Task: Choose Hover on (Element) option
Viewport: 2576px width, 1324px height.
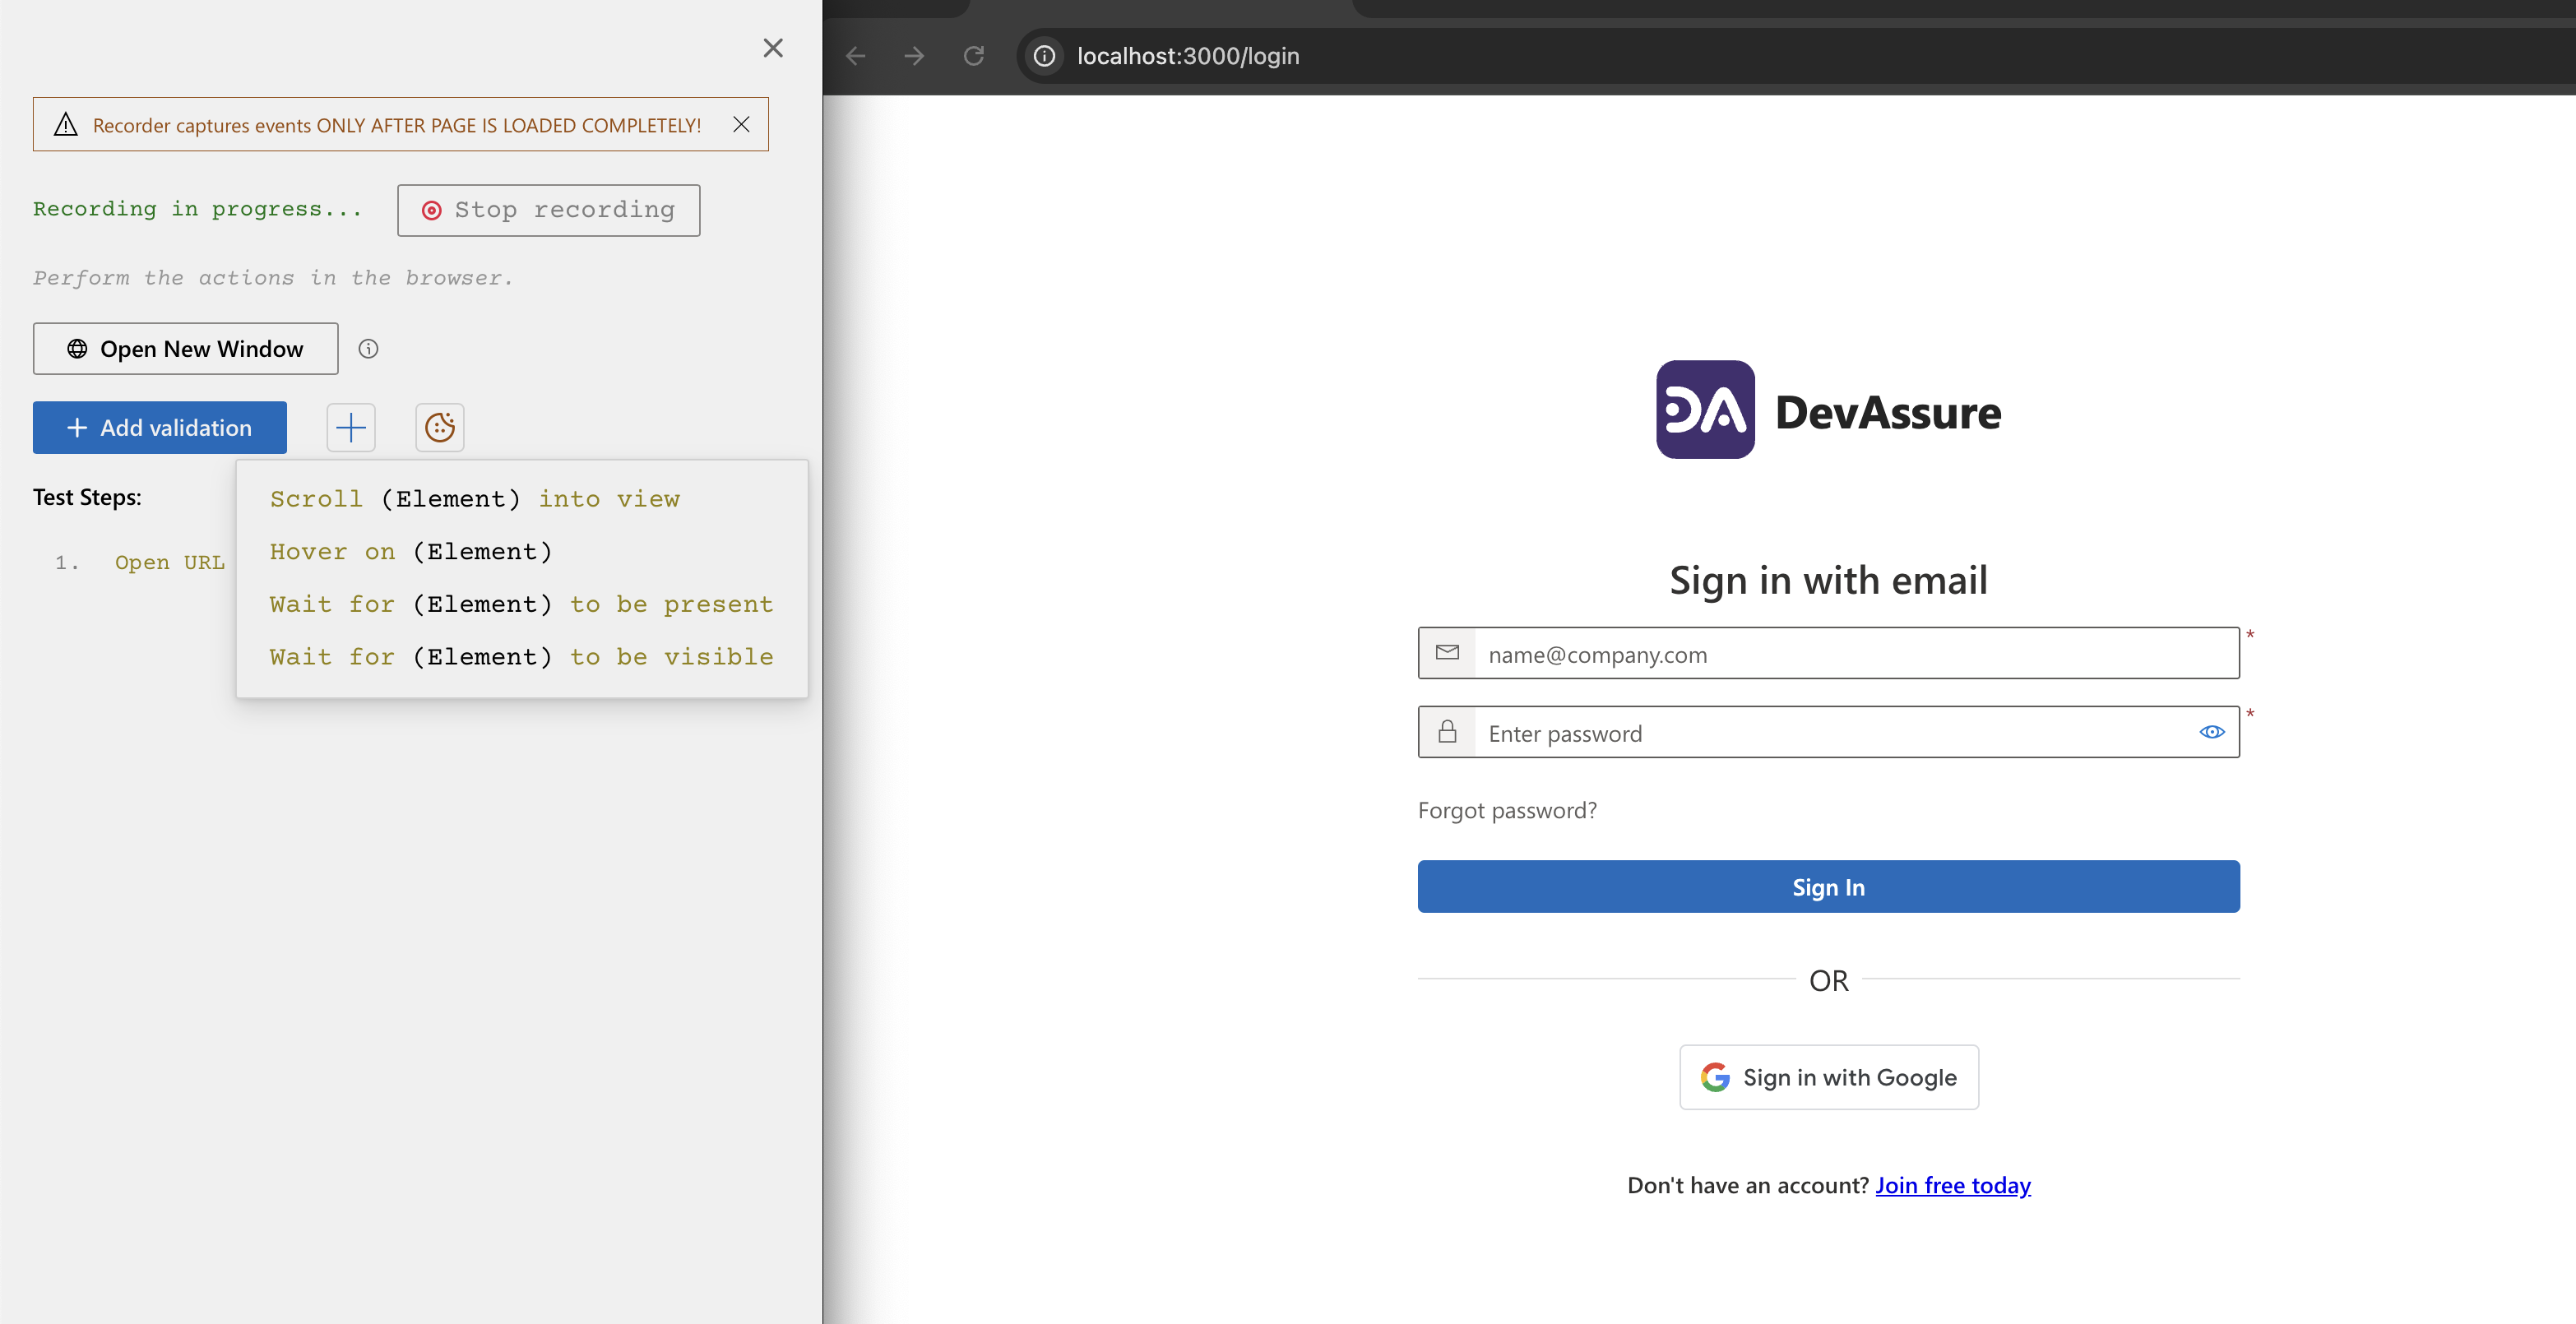Action: [x=411, y=552]
